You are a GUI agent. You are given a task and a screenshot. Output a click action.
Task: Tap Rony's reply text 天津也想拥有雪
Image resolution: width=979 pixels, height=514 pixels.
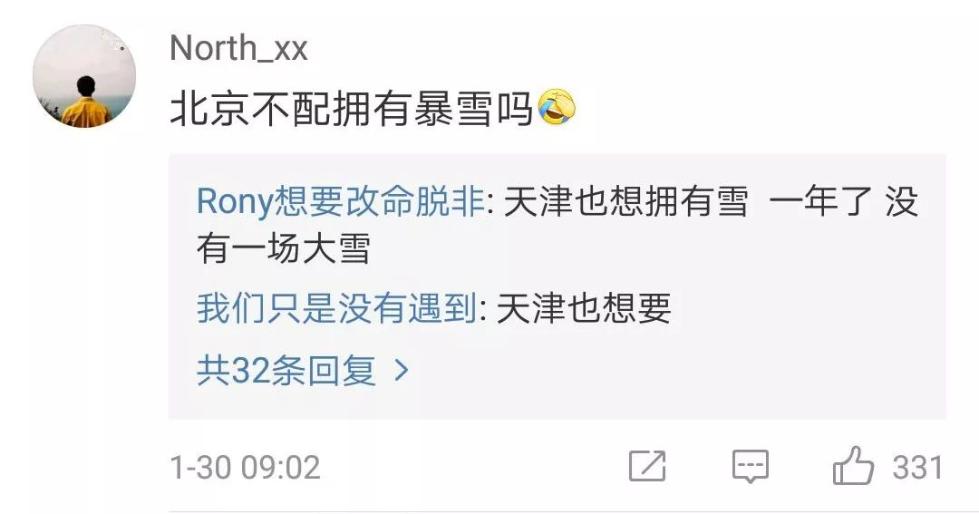pyautogui.click(x=626, y=202)
